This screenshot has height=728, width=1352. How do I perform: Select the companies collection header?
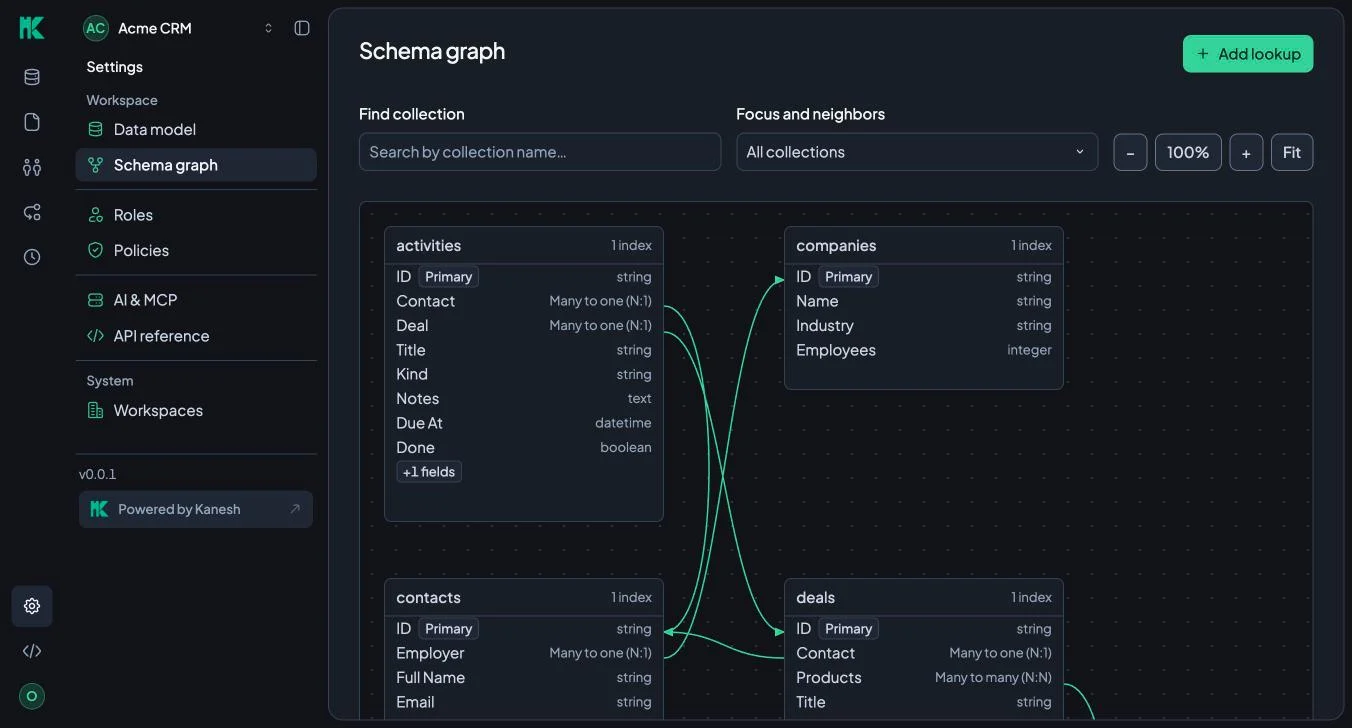(x=924, y=246)
